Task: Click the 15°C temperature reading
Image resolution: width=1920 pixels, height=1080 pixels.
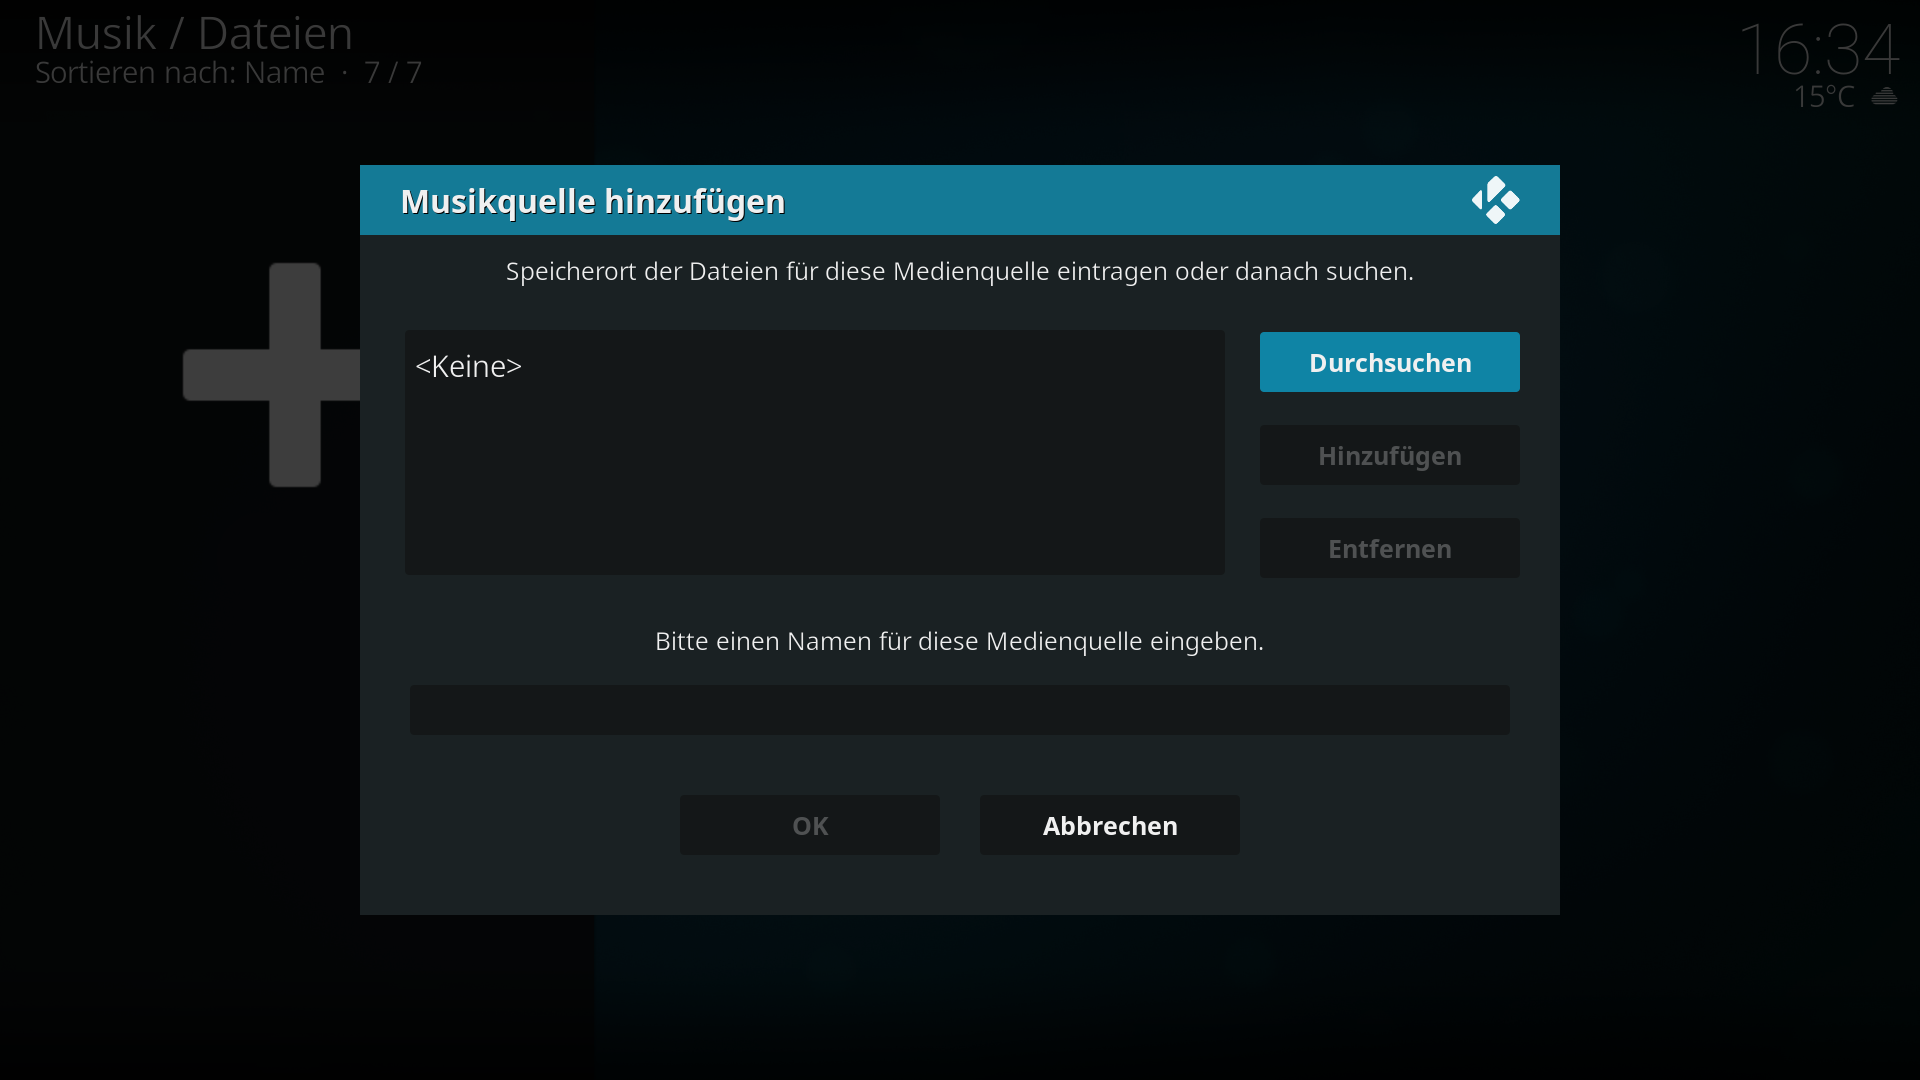Action: click(x=1823, y=97)
